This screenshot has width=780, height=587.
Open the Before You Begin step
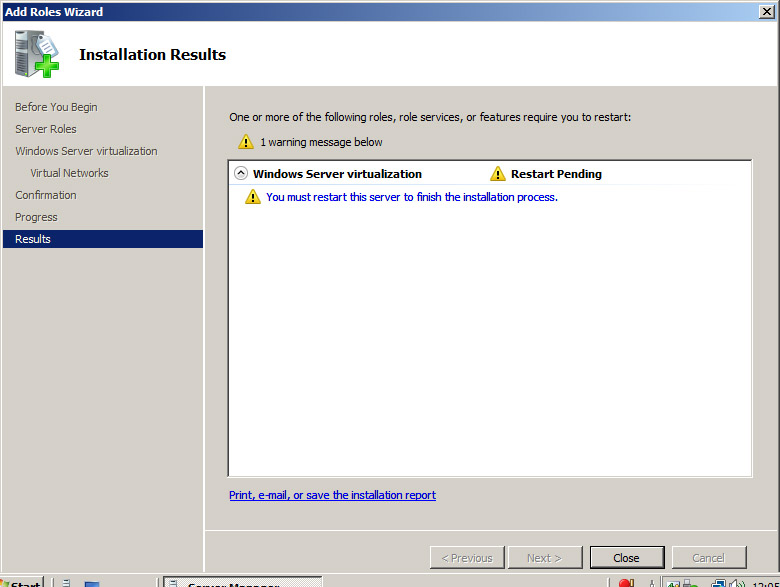(x=56, y=107)
